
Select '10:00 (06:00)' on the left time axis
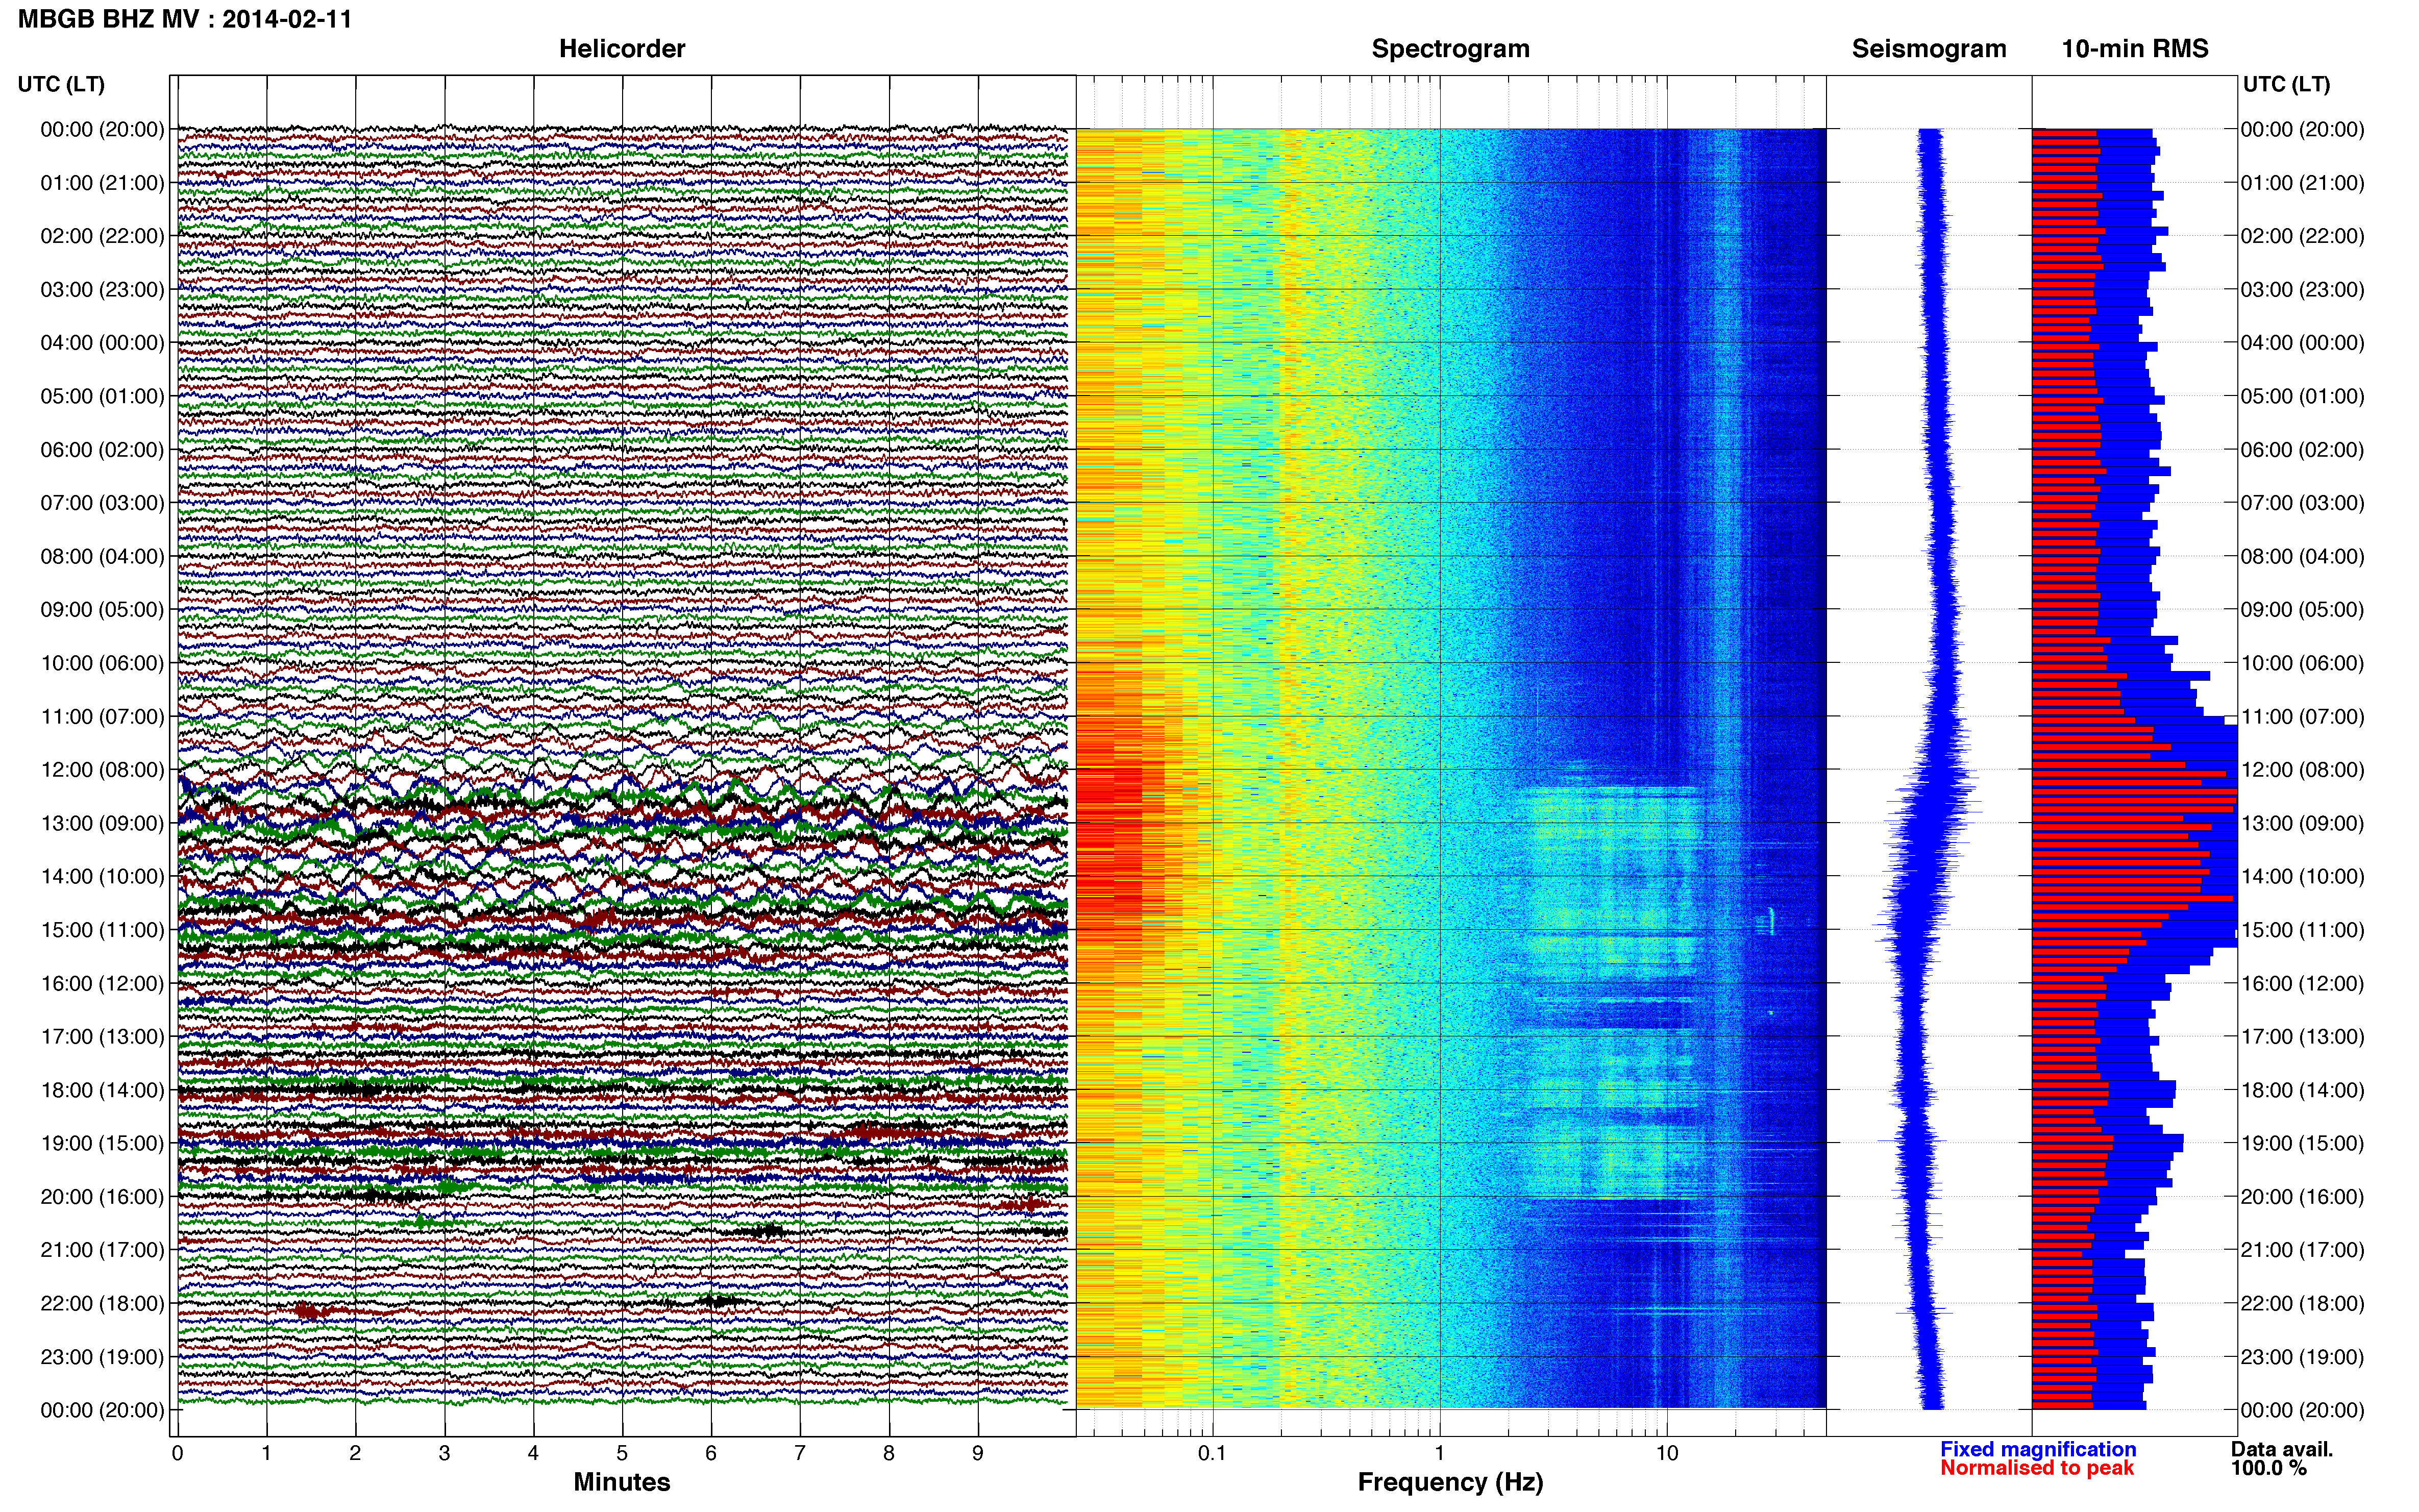pyautogui.click(x=102, y=663)
